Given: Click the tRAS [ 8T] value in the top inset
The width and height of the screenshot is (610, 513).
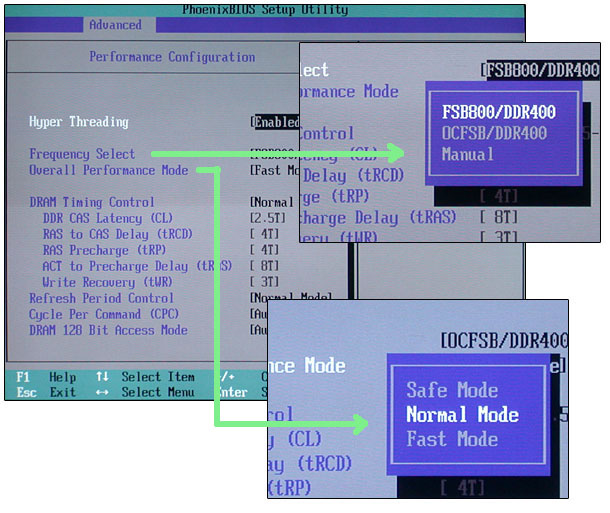Looking at the screenshot, I should pyautogui.click(x=499, y=217).
